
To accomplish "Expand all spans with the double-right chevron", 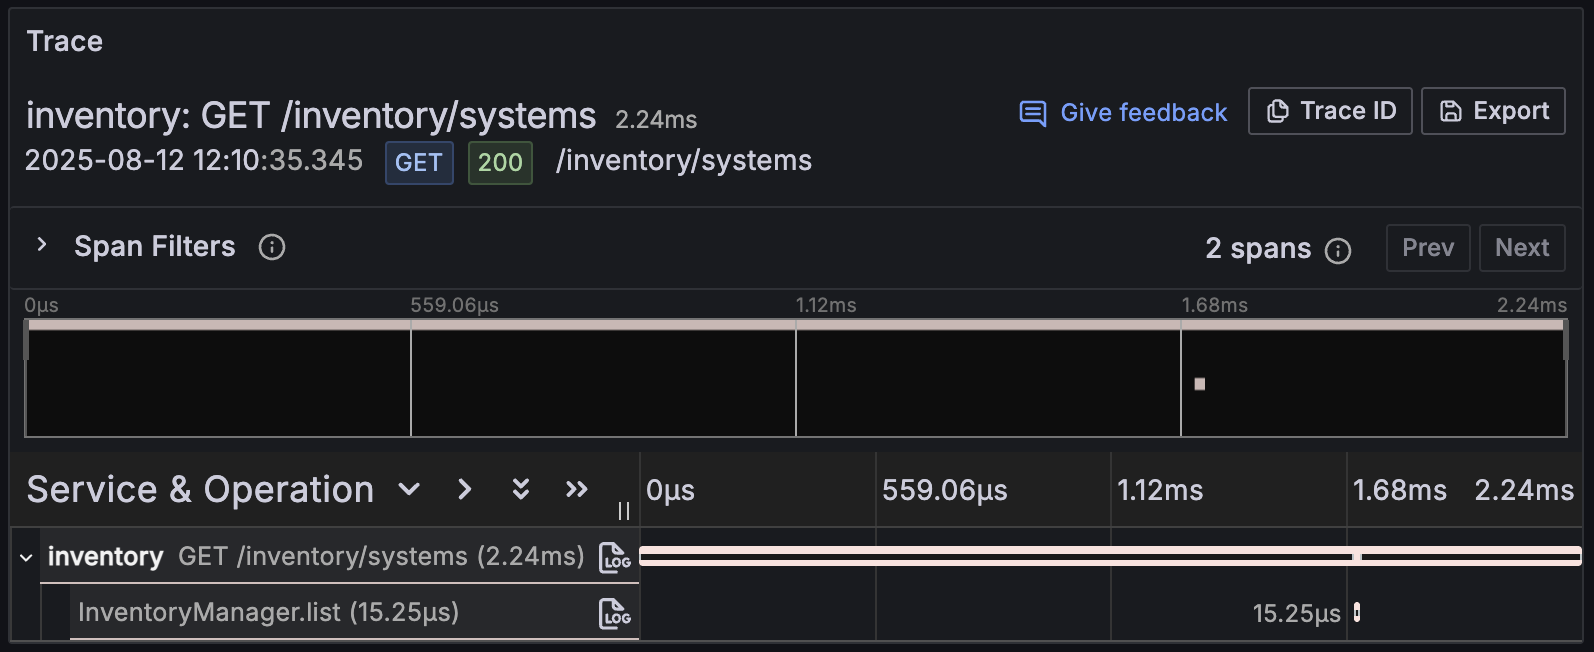I will [x=576, y=489].
